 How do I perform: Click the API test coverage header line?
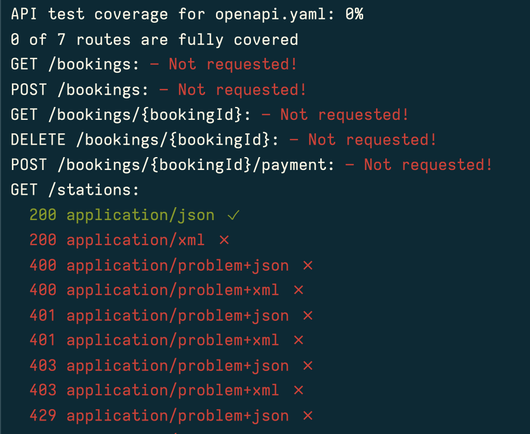187,15
